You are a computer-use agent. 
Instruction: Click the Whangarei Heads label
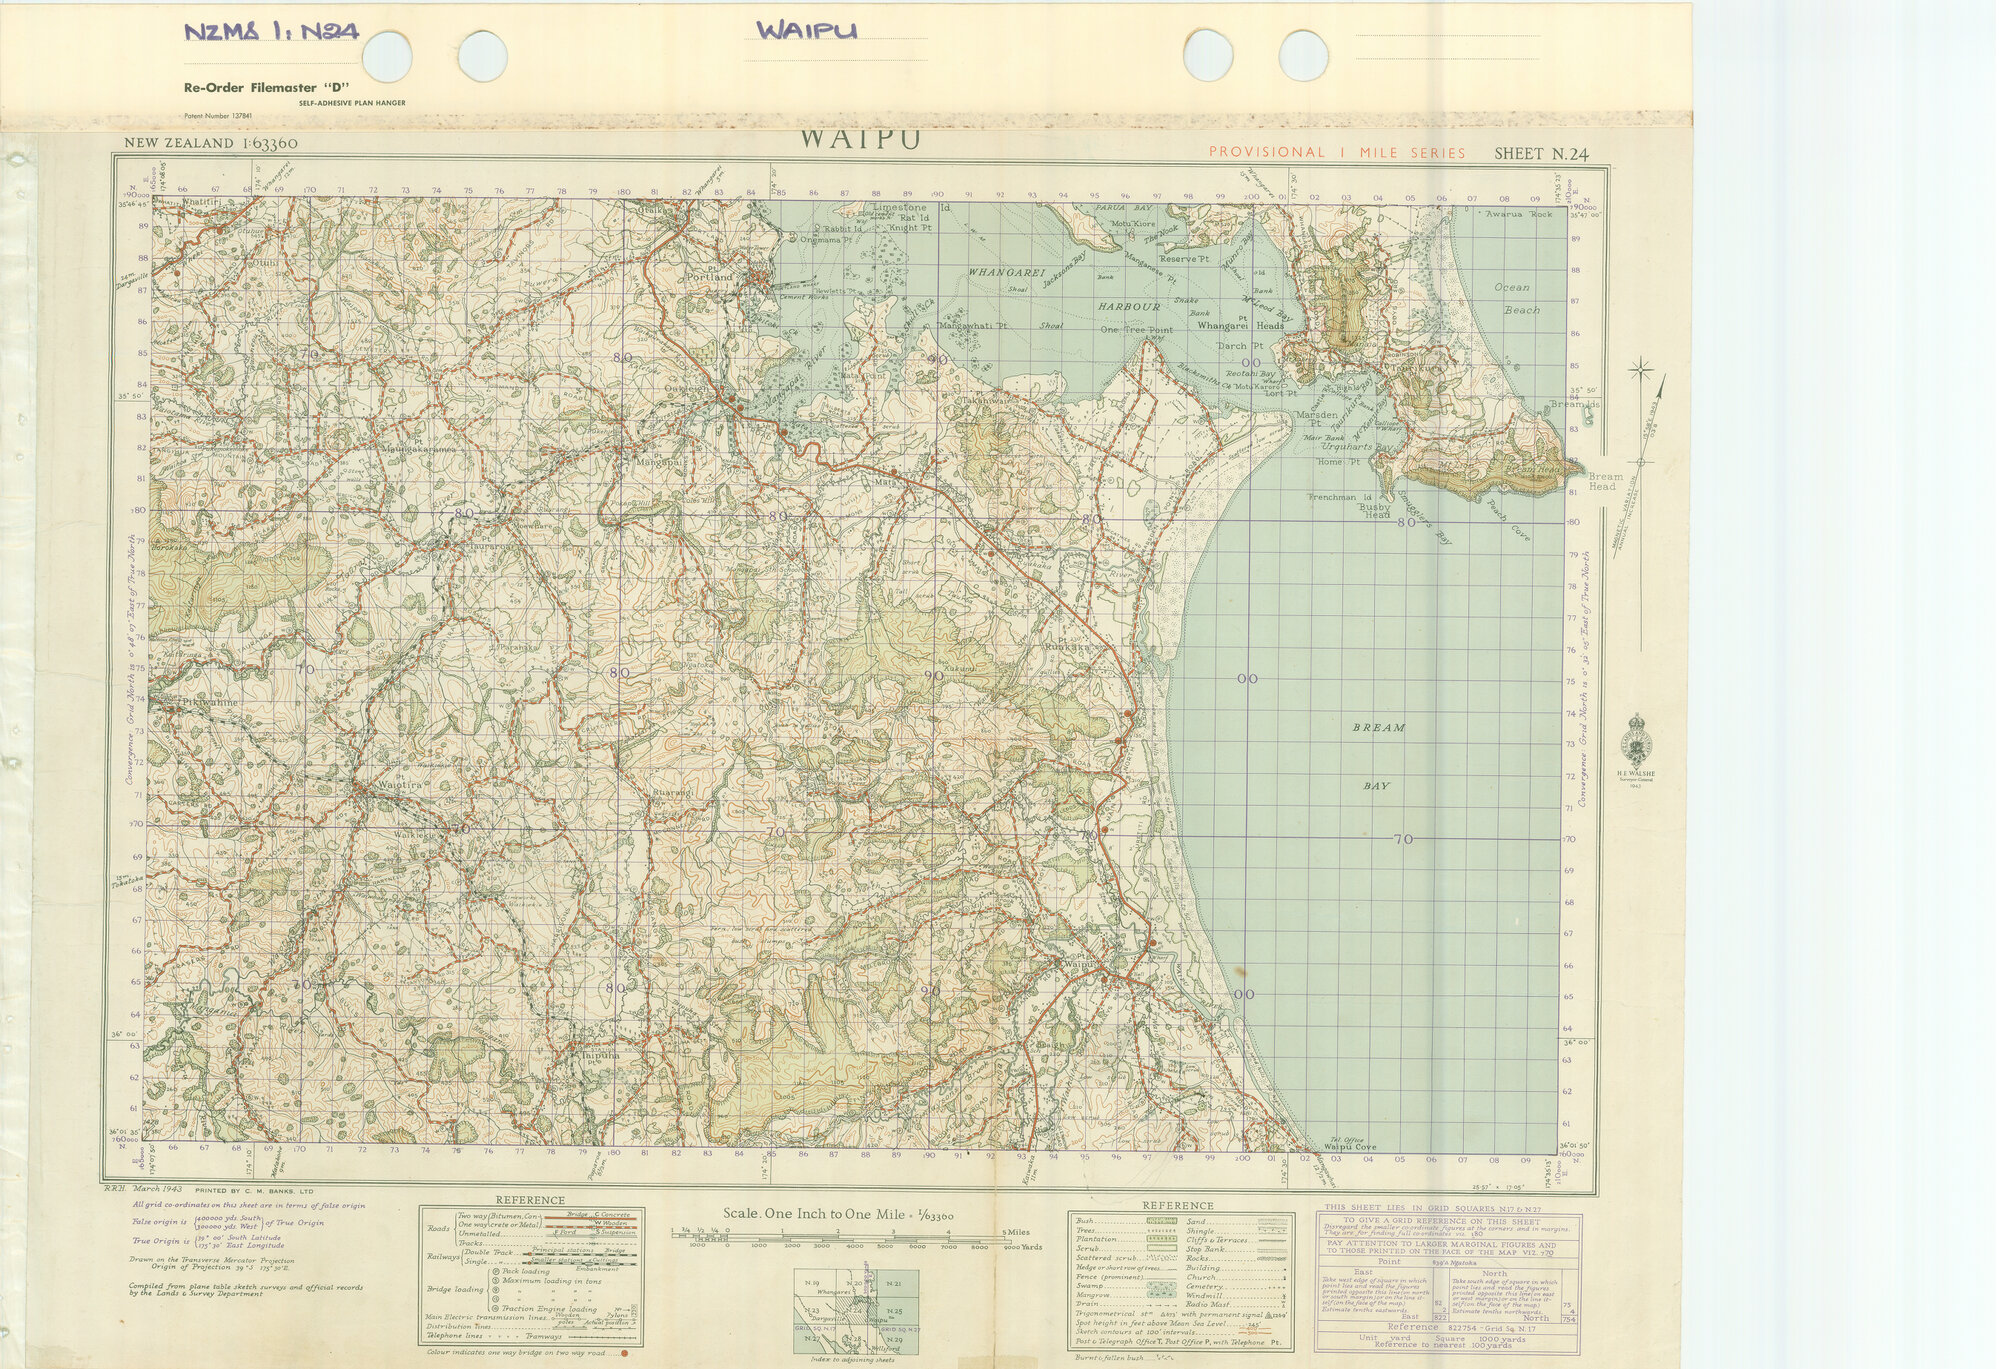(1240, 326)
